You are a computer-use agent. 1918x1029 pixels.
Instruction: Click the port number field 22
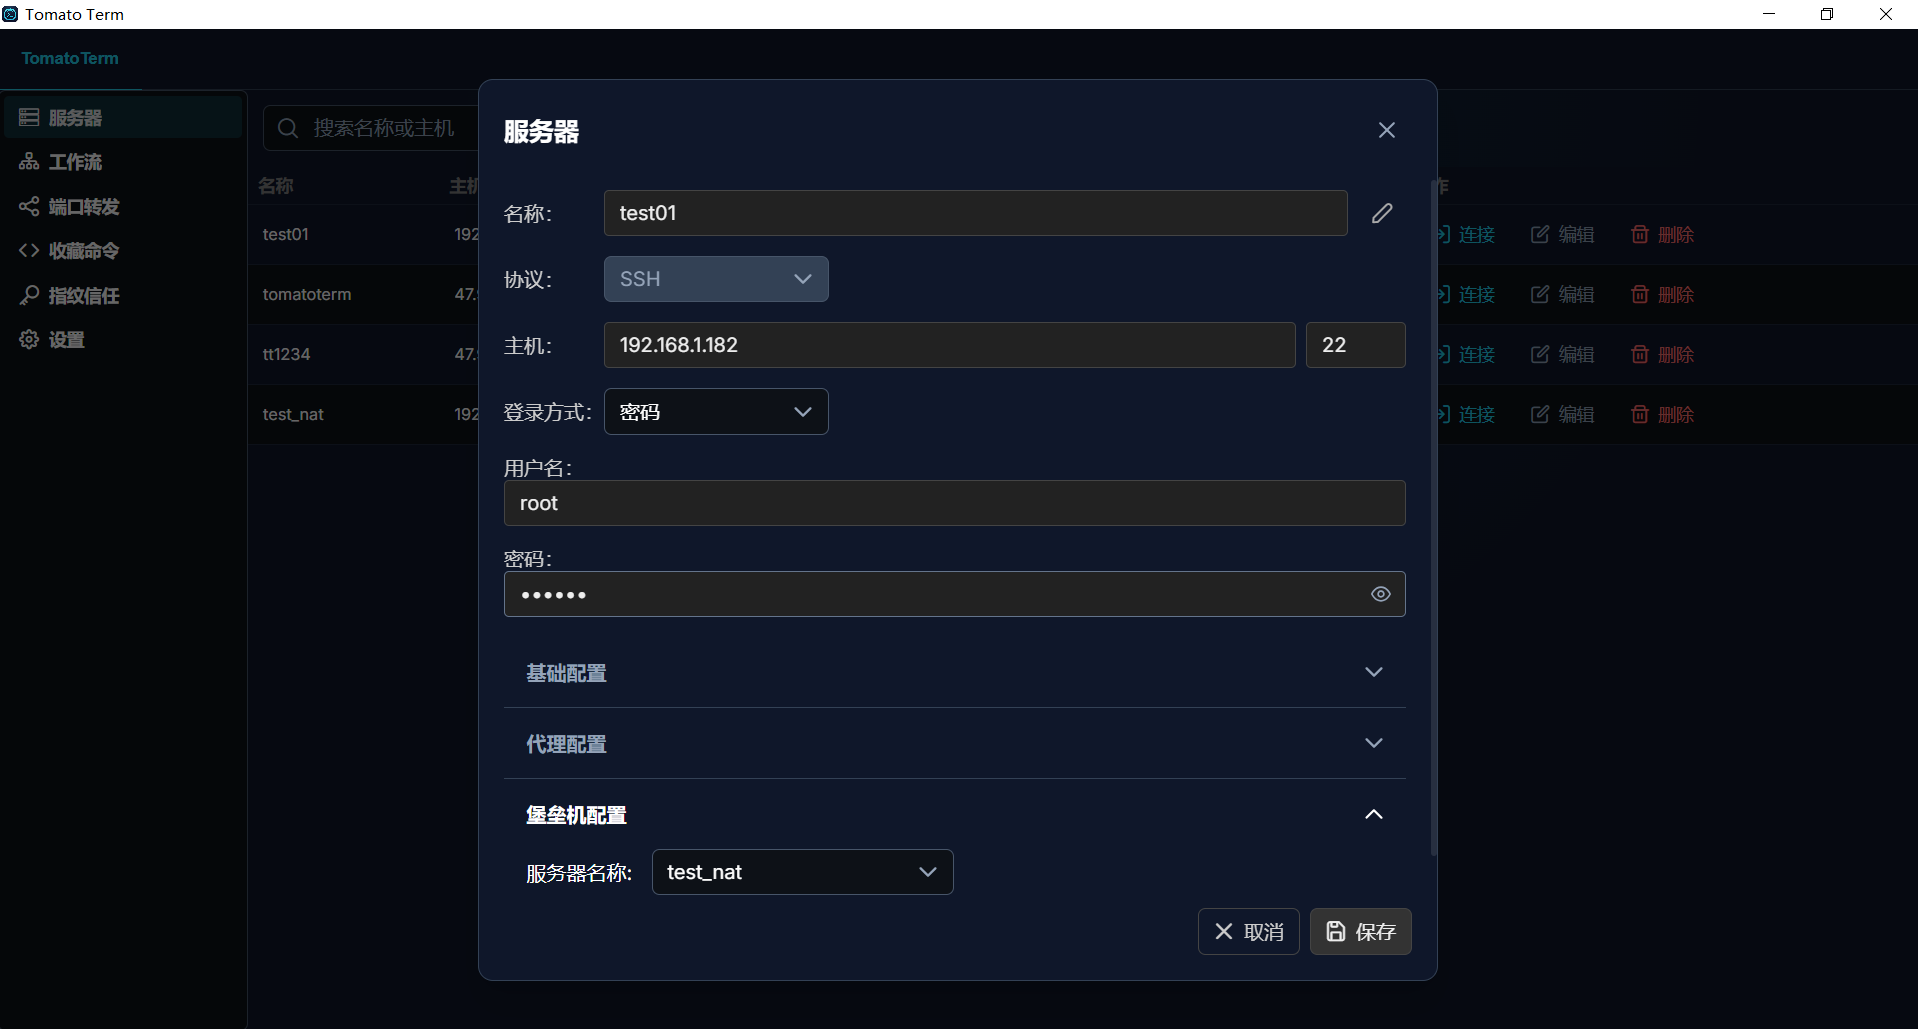[1355, 345]
